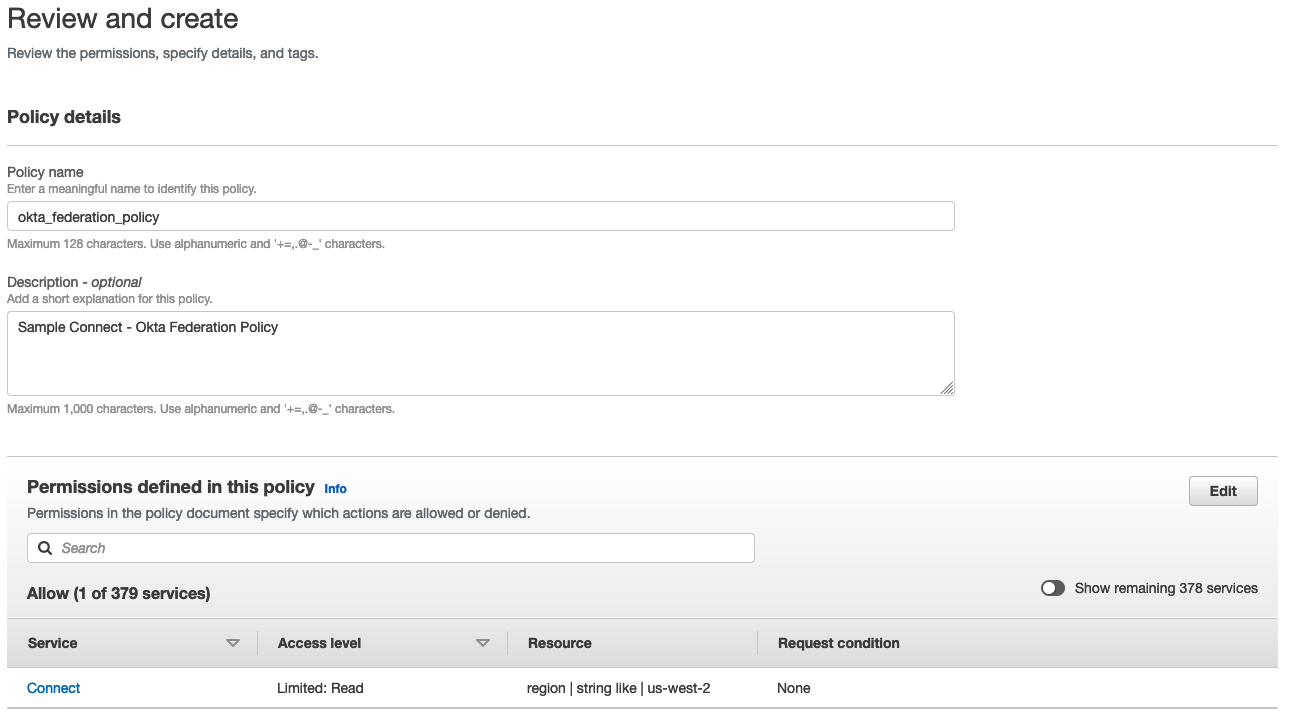Select the Service column header

53,643
